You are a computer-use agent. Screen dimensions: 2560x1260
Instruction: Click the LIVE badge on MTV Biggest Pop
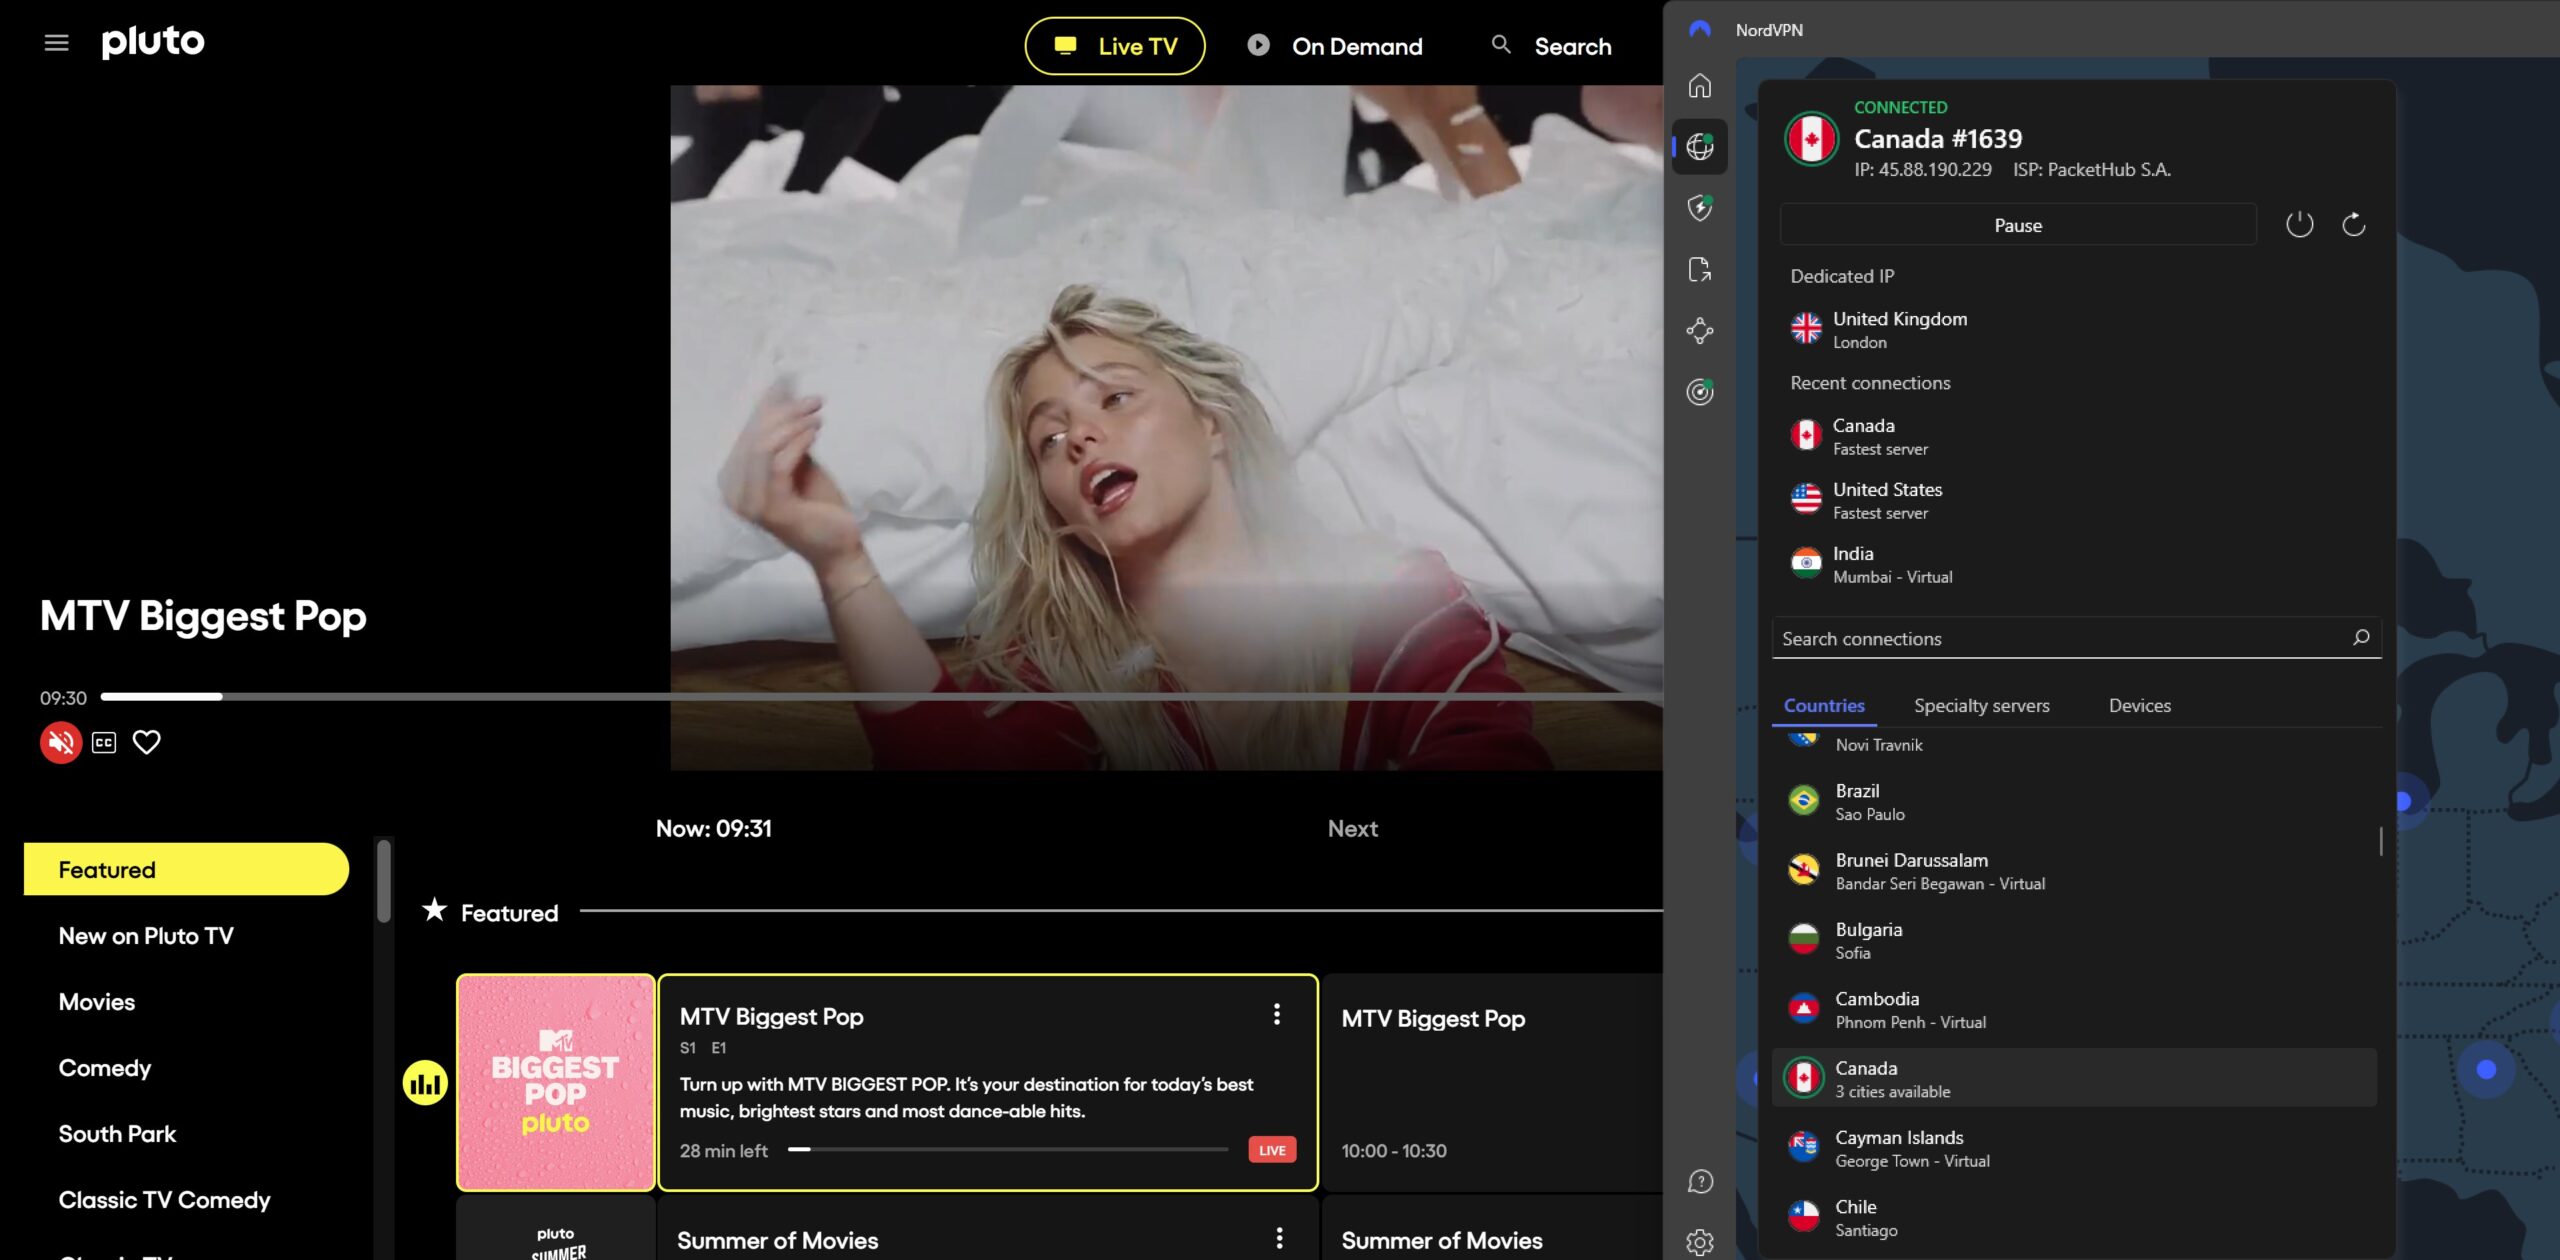[x=1272, y=1150]
